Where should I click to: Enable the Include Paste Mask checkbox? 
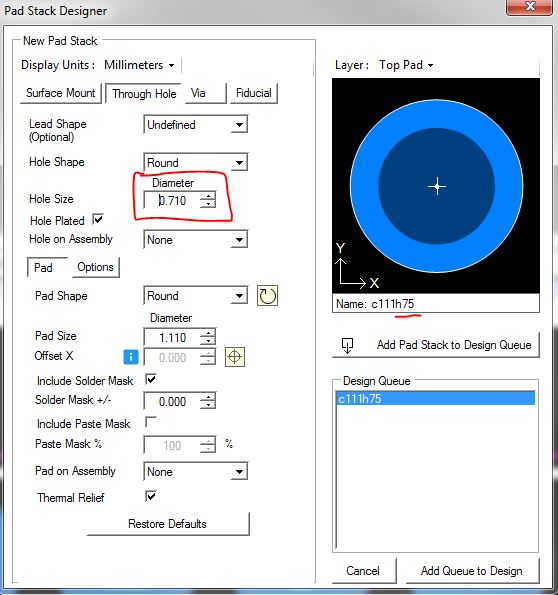click(x=151, y=422)
